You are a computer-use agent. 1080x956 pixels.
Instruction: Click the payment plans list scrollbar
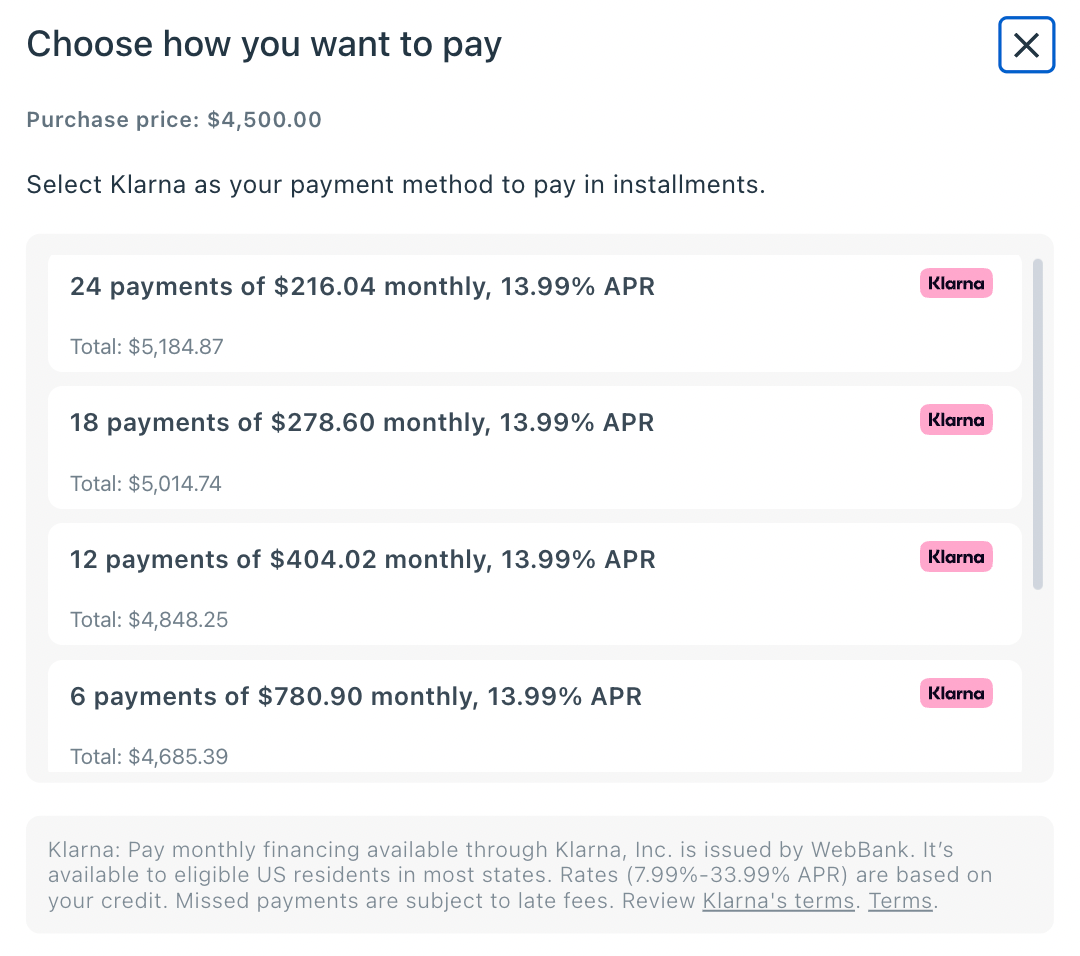pos(1038,424)
